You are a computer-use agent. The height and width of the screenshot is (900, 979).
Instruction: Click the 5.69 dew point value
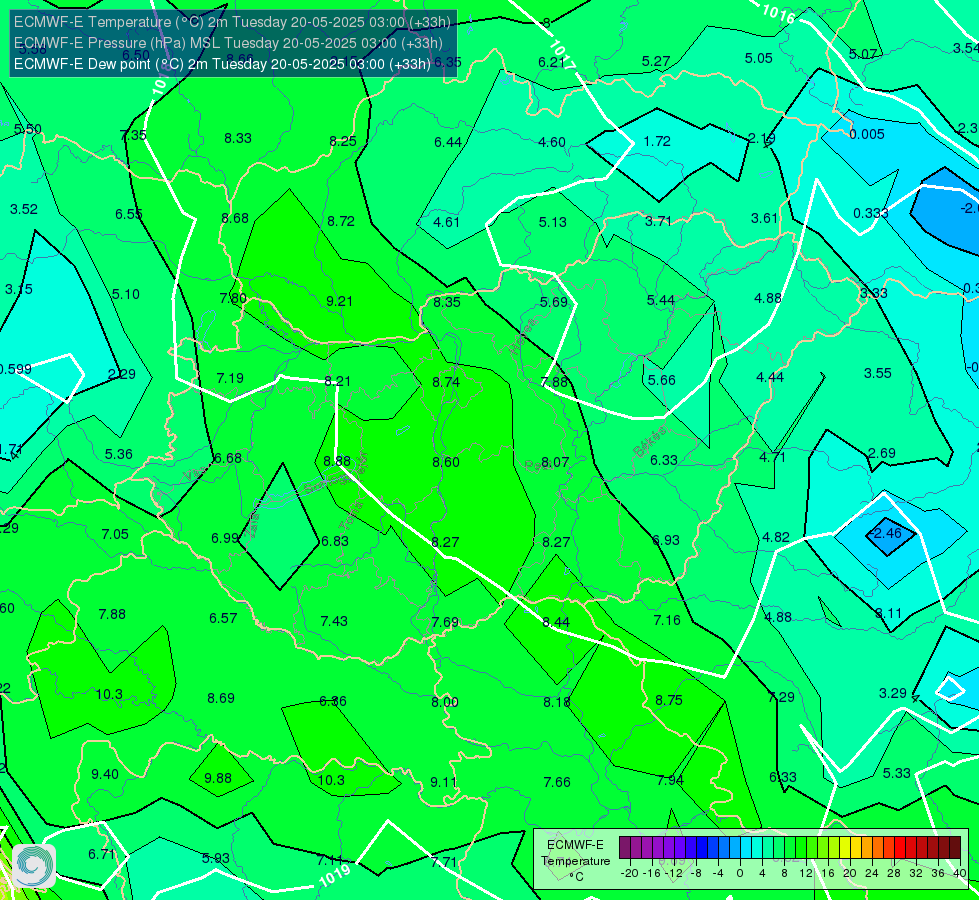coord(554,302)
